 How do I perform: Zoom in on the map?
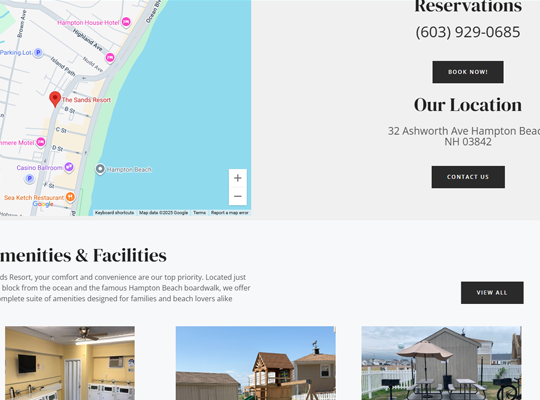(238, 178)
